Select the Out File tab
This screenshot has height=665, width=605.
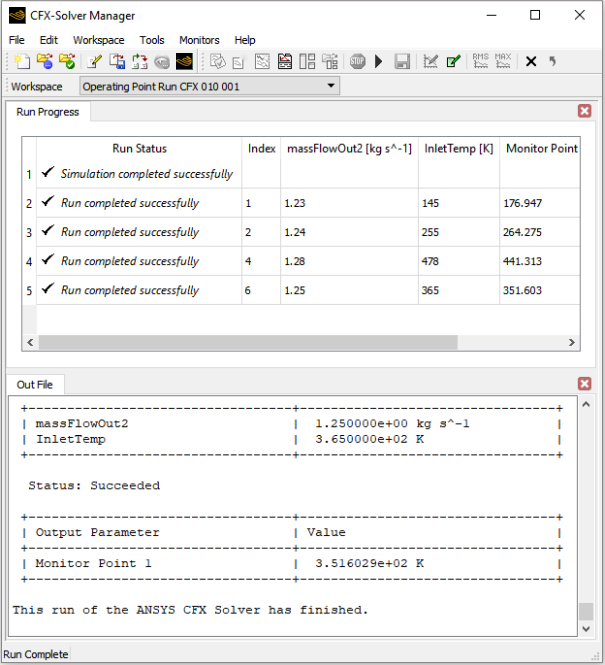tap(35, 384)
